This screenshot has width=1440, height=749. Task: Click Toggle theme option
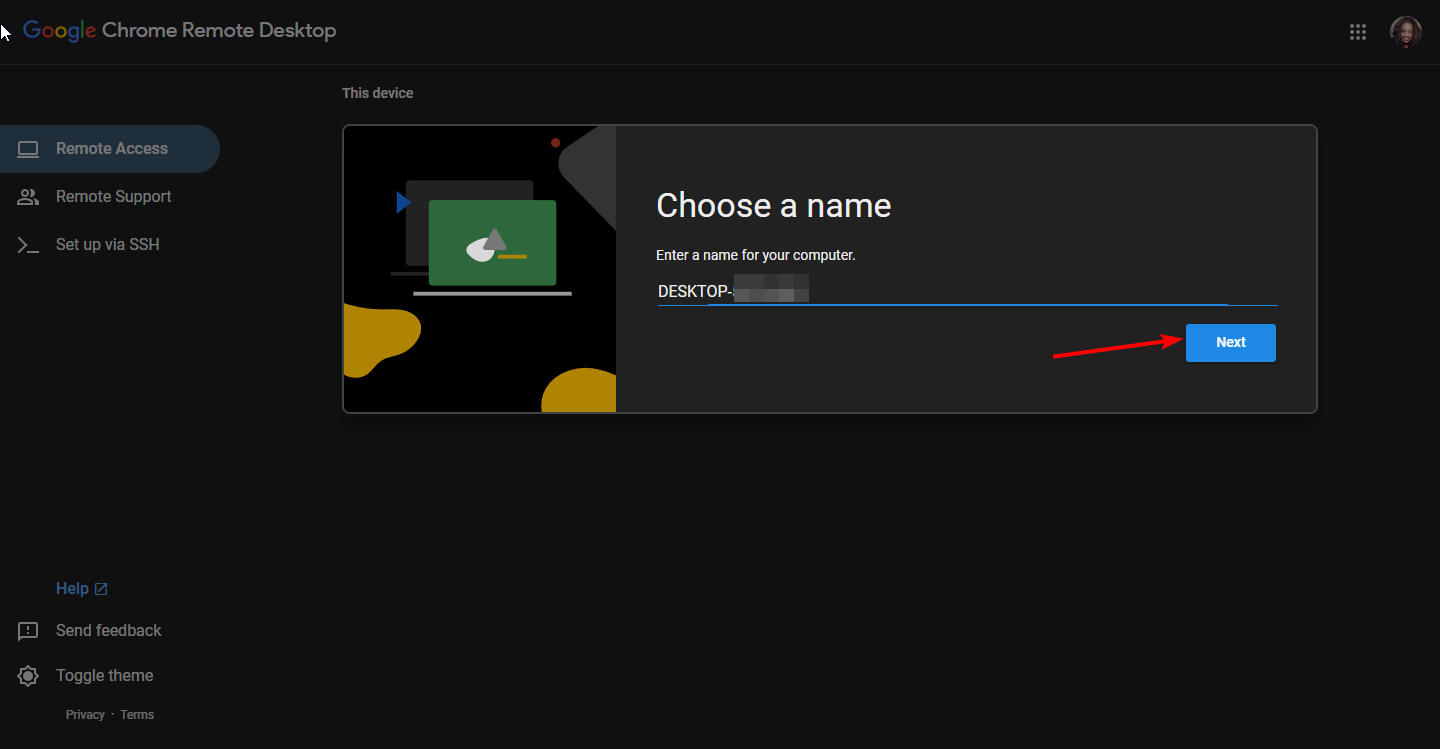pos(104,676)
